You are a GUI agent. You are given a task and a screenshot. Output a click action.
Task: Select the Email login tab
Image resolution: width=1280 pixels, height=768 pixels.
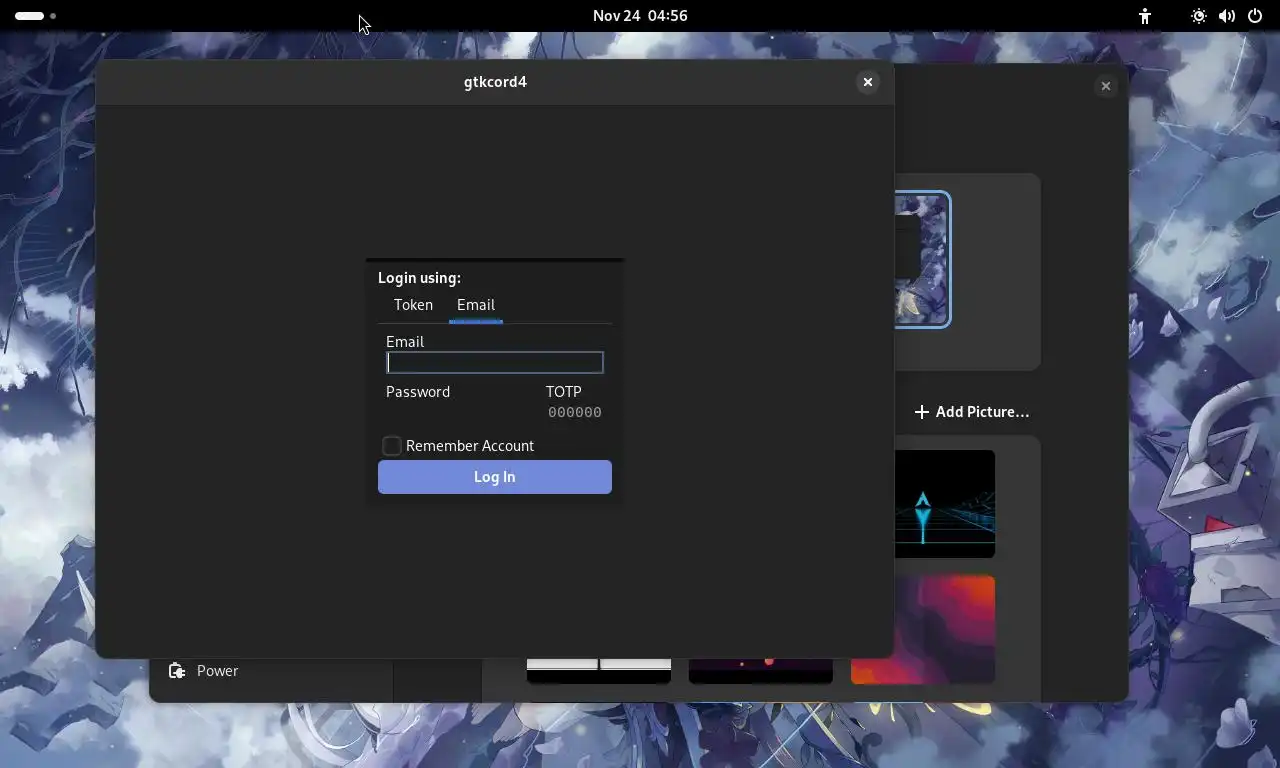tap(476, 305)
